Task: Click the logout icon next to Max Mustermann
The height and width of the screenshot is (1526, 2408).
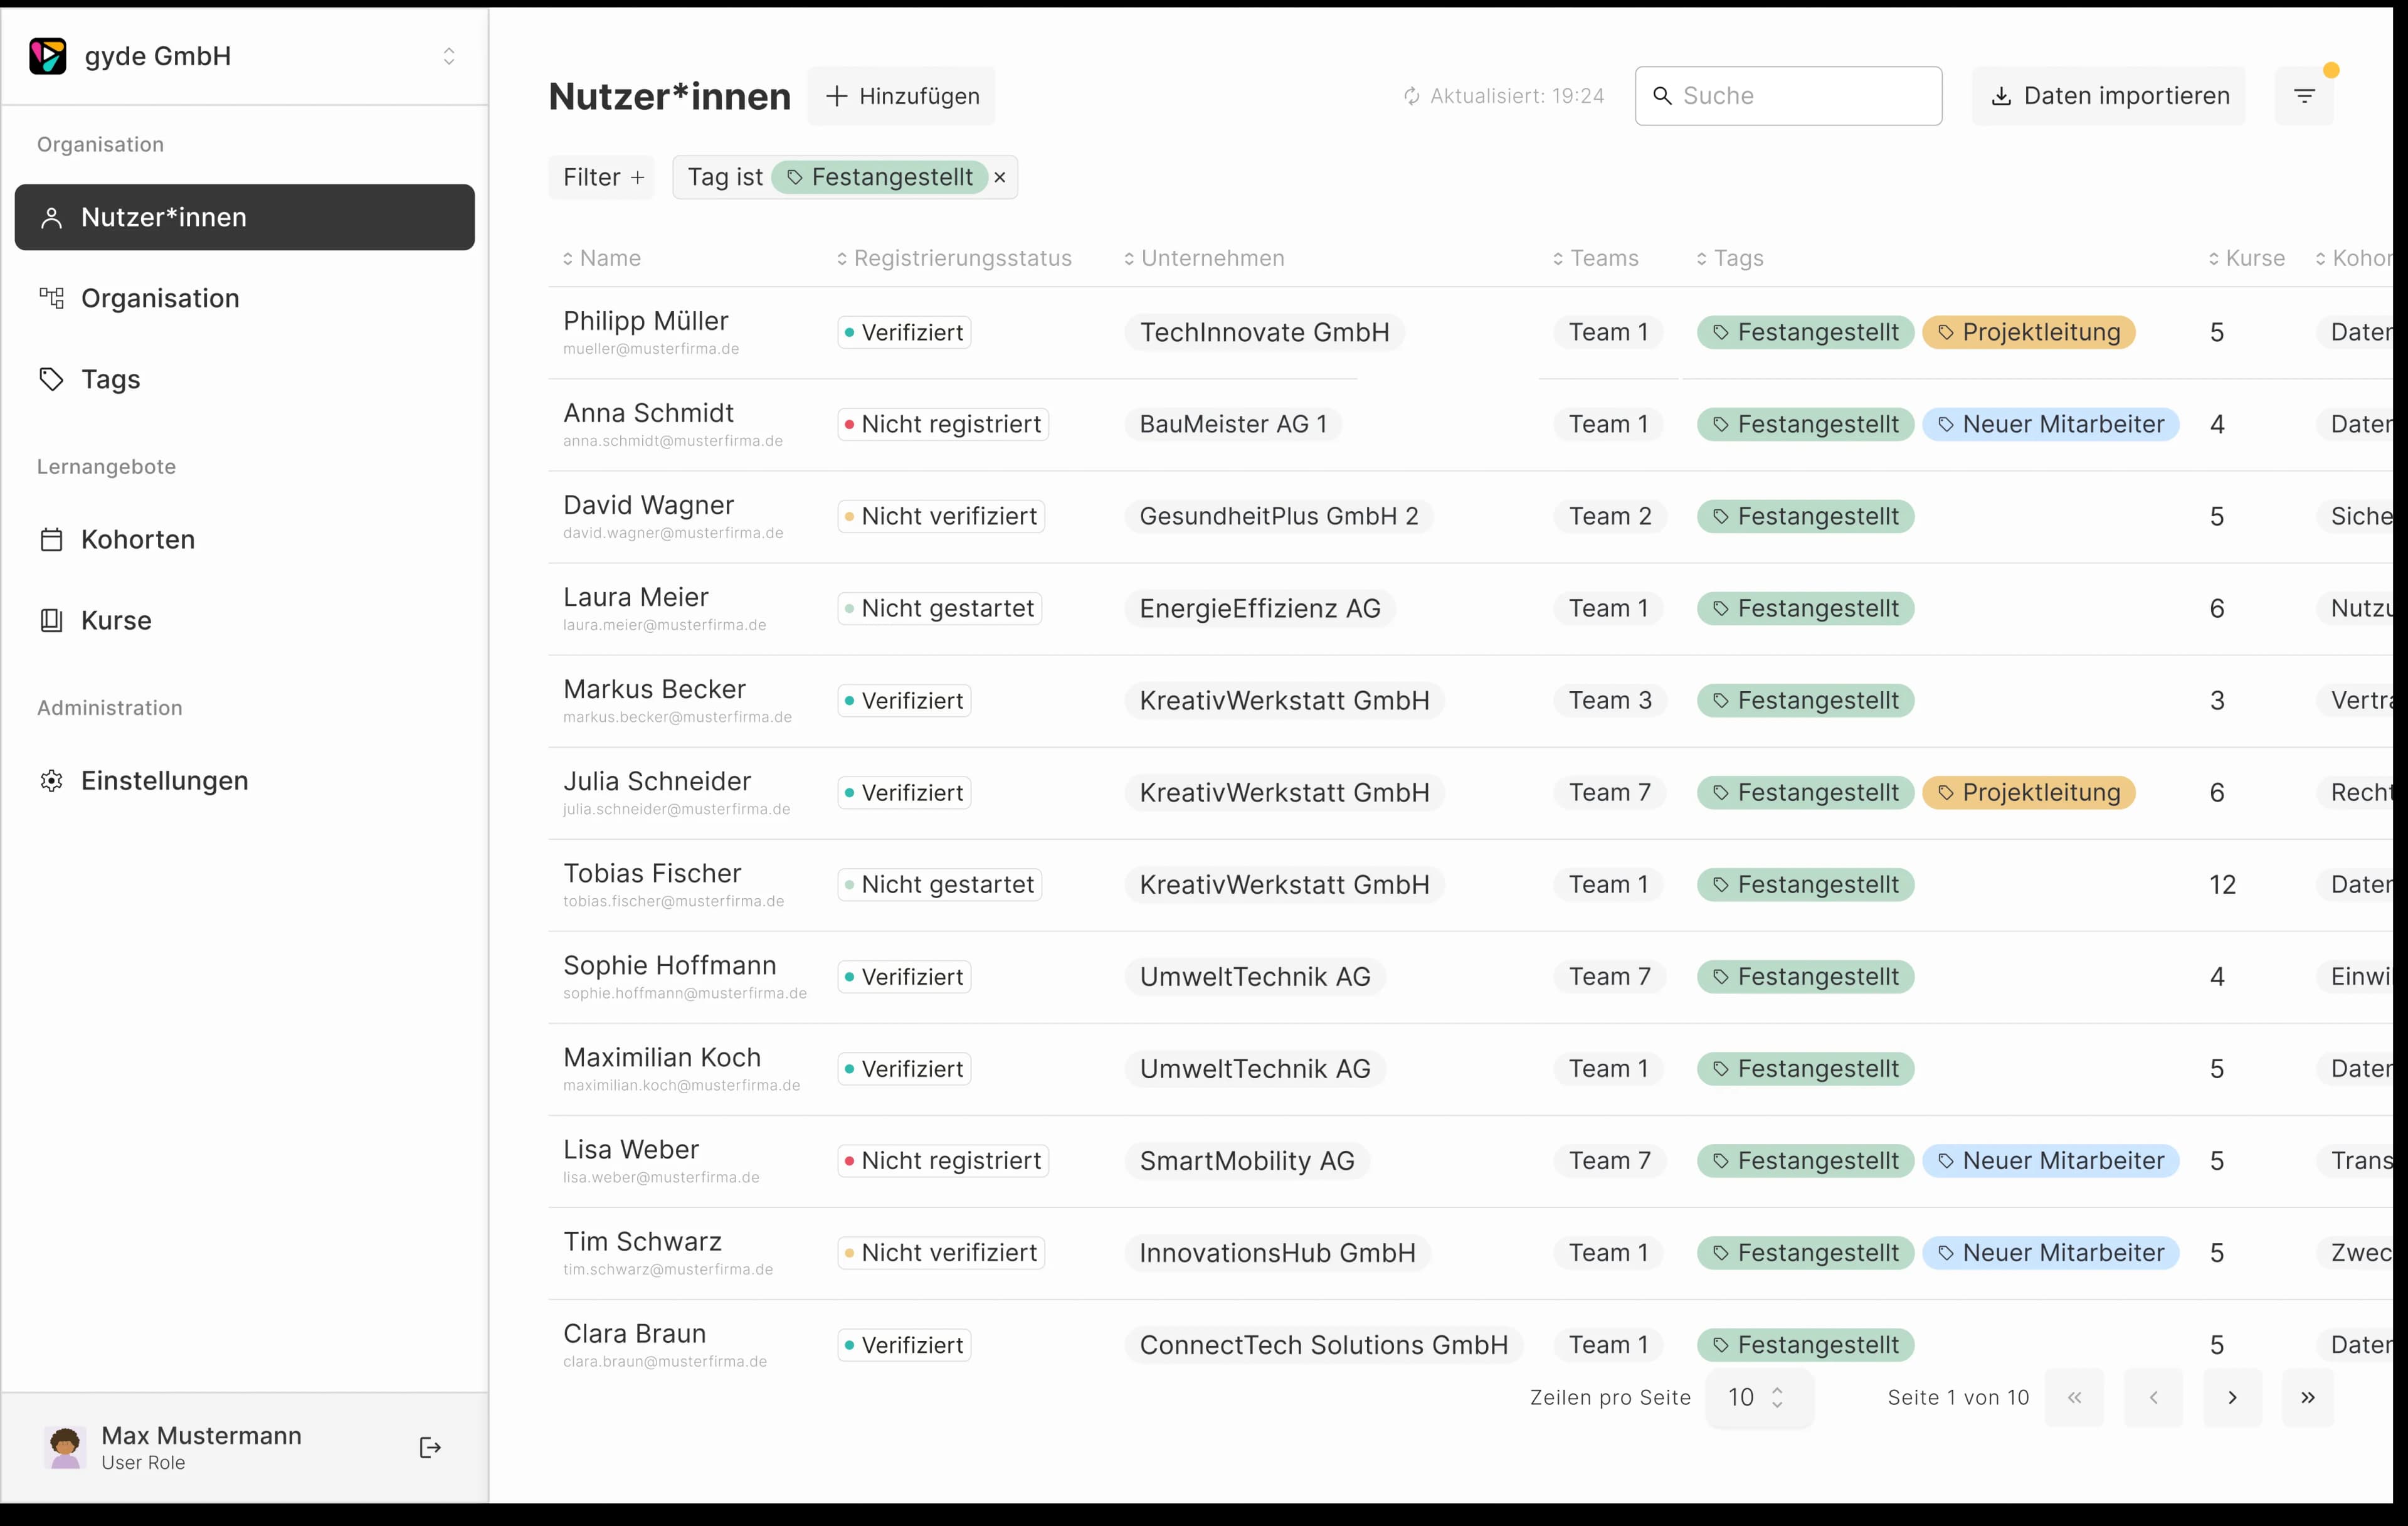Action: click(430, 1447)
